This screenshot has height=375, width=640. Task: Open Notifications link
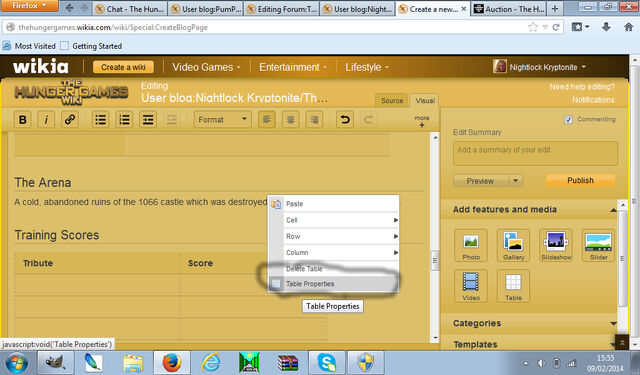click(593, 100)
